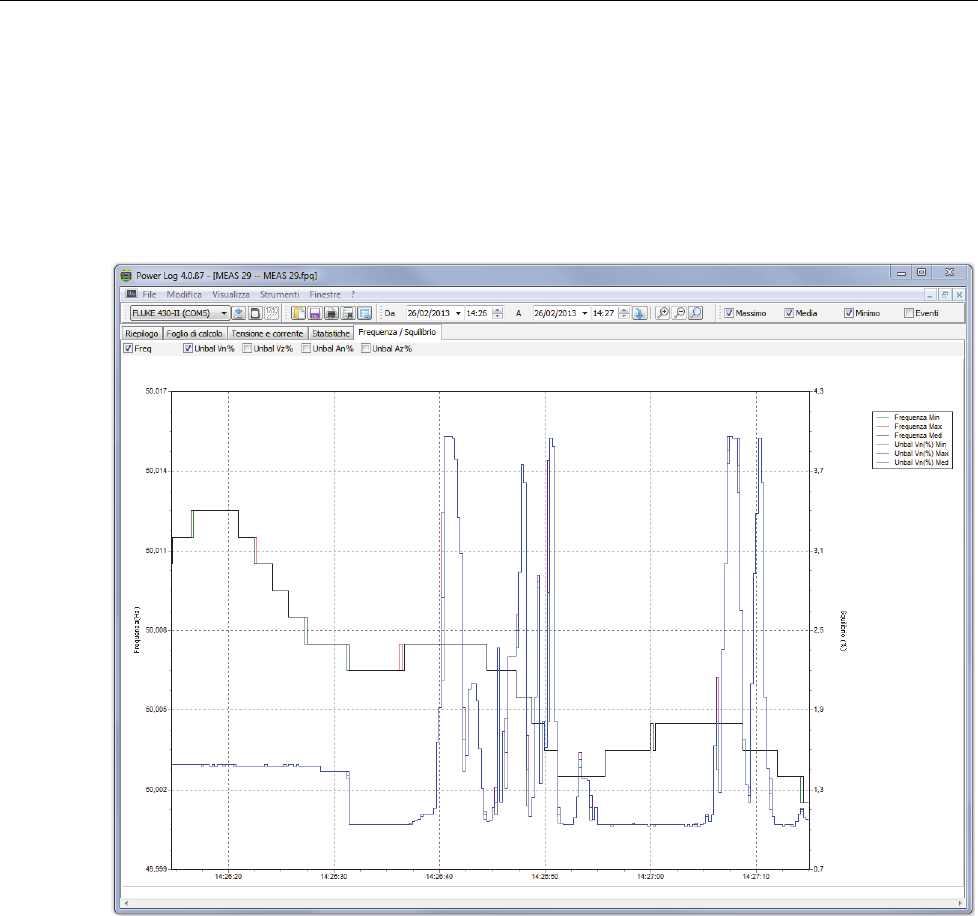Viewport: 978px width, 916px height.
Task: Click the Squilibrio (%) right axis label
Action: (844, 630)
